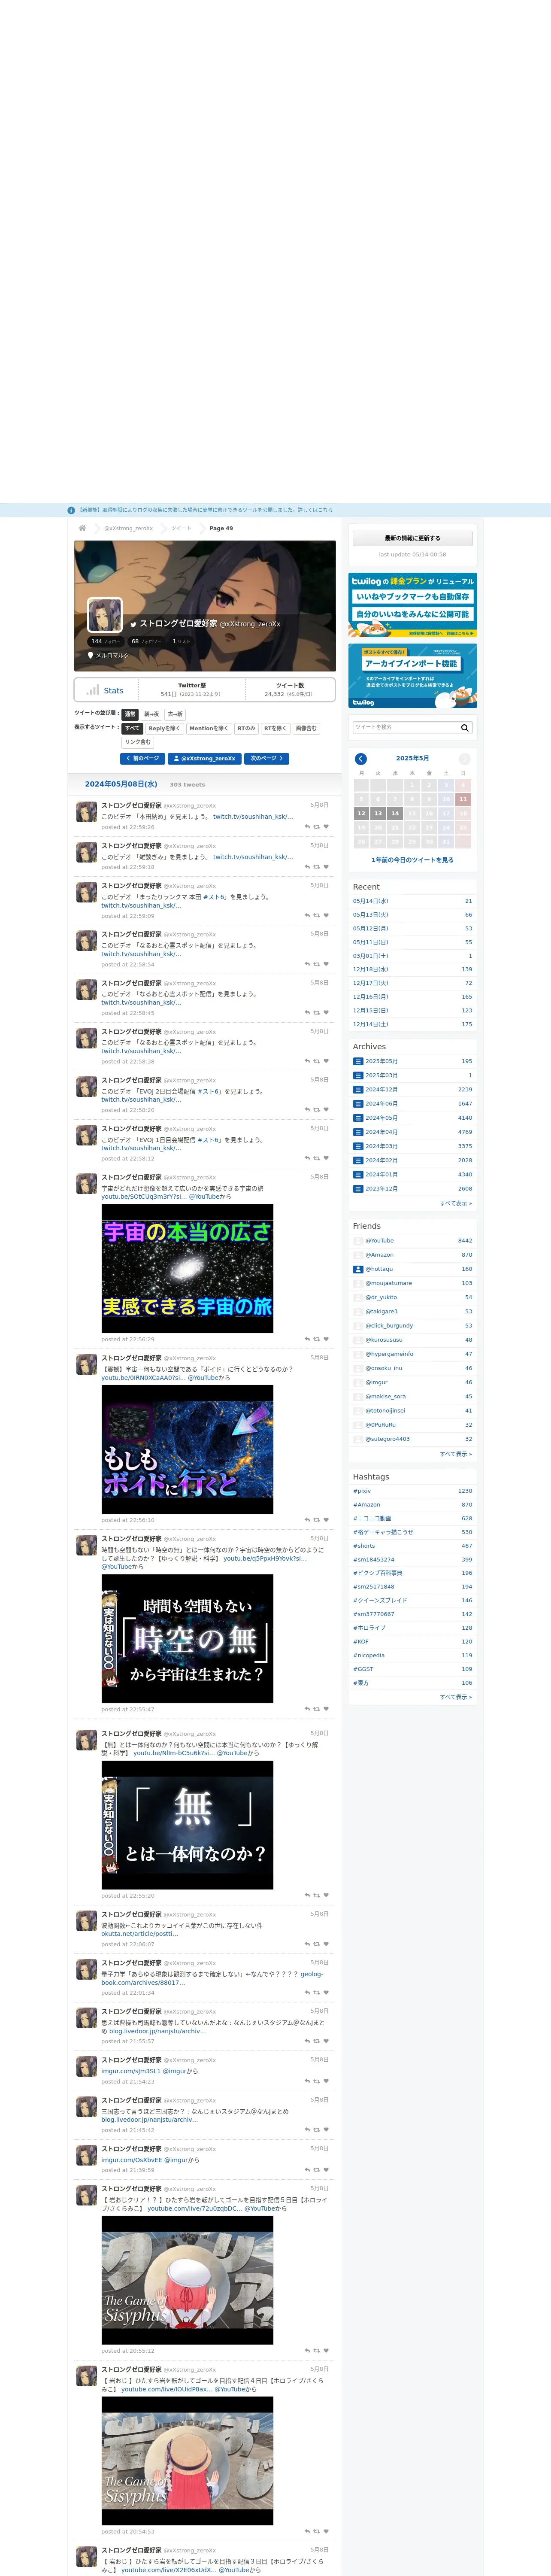Viewport: 551px width, 2576px height.
Task: Select calendar day 14
Action: click(x=395, y=813)
